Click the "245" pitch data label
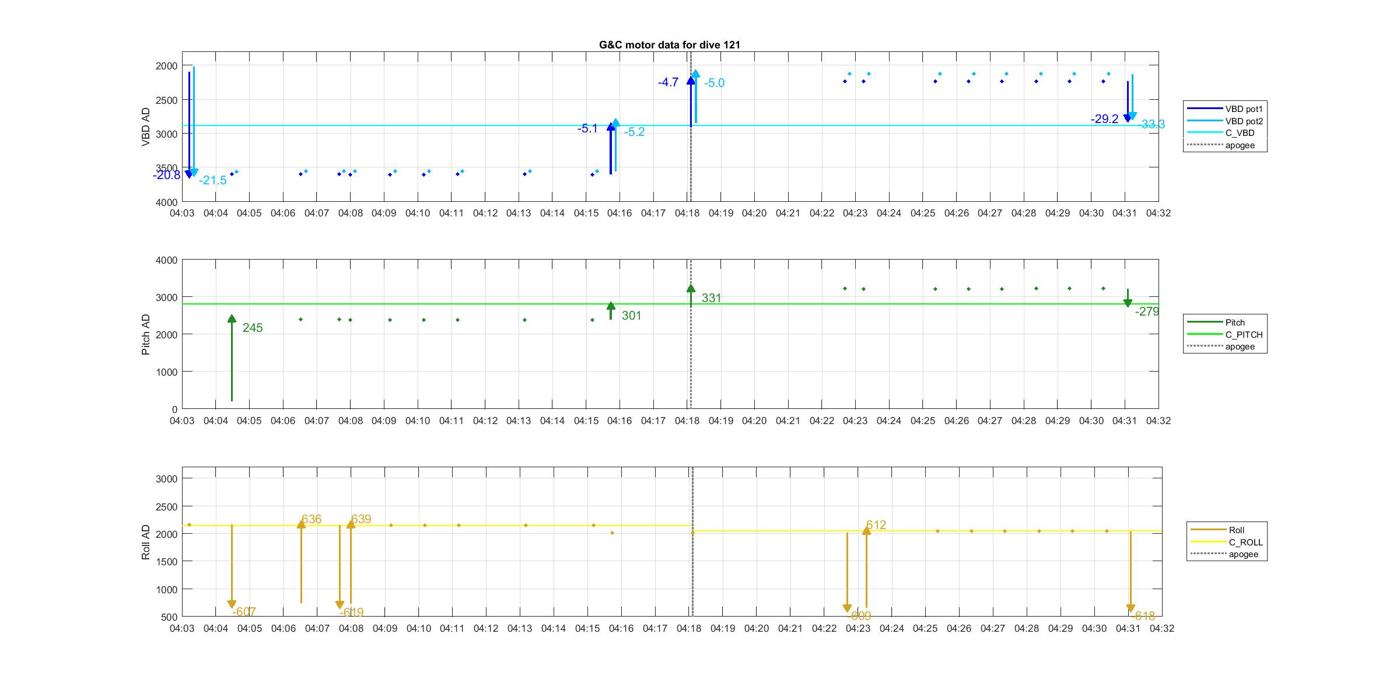This screenshot has width=1400, height=693. pyautogui.click(x=252, y=328)
